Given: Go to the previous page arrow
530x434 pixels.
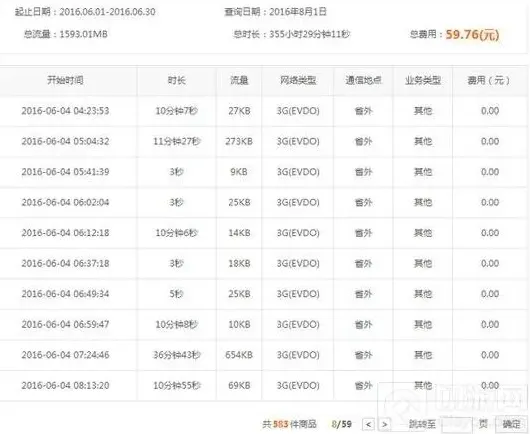Looking at the screenshot, I should pyautogui.click(x=368, y=424).
